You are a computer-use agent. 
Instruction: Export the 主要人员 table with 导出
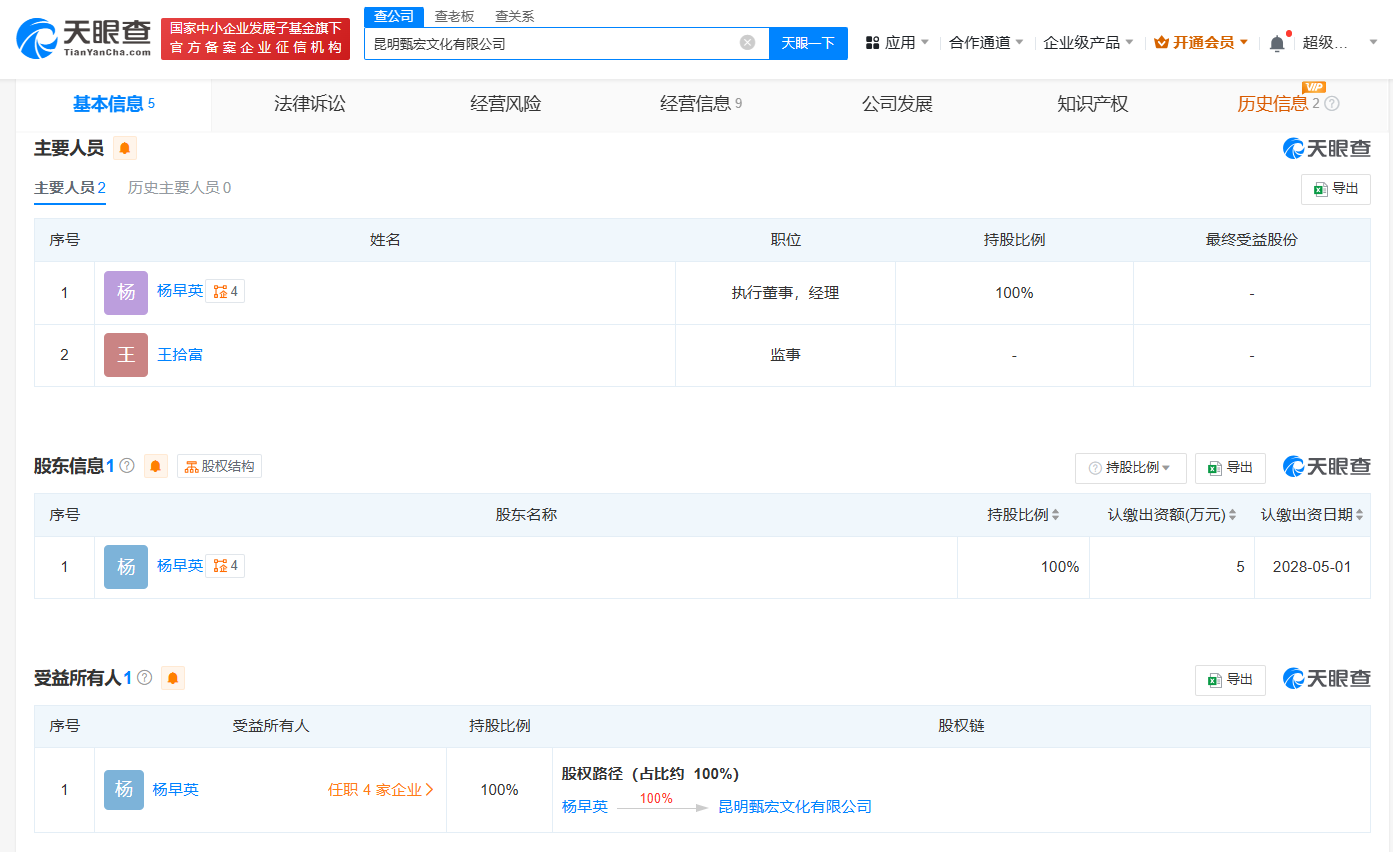[1336, 189]
